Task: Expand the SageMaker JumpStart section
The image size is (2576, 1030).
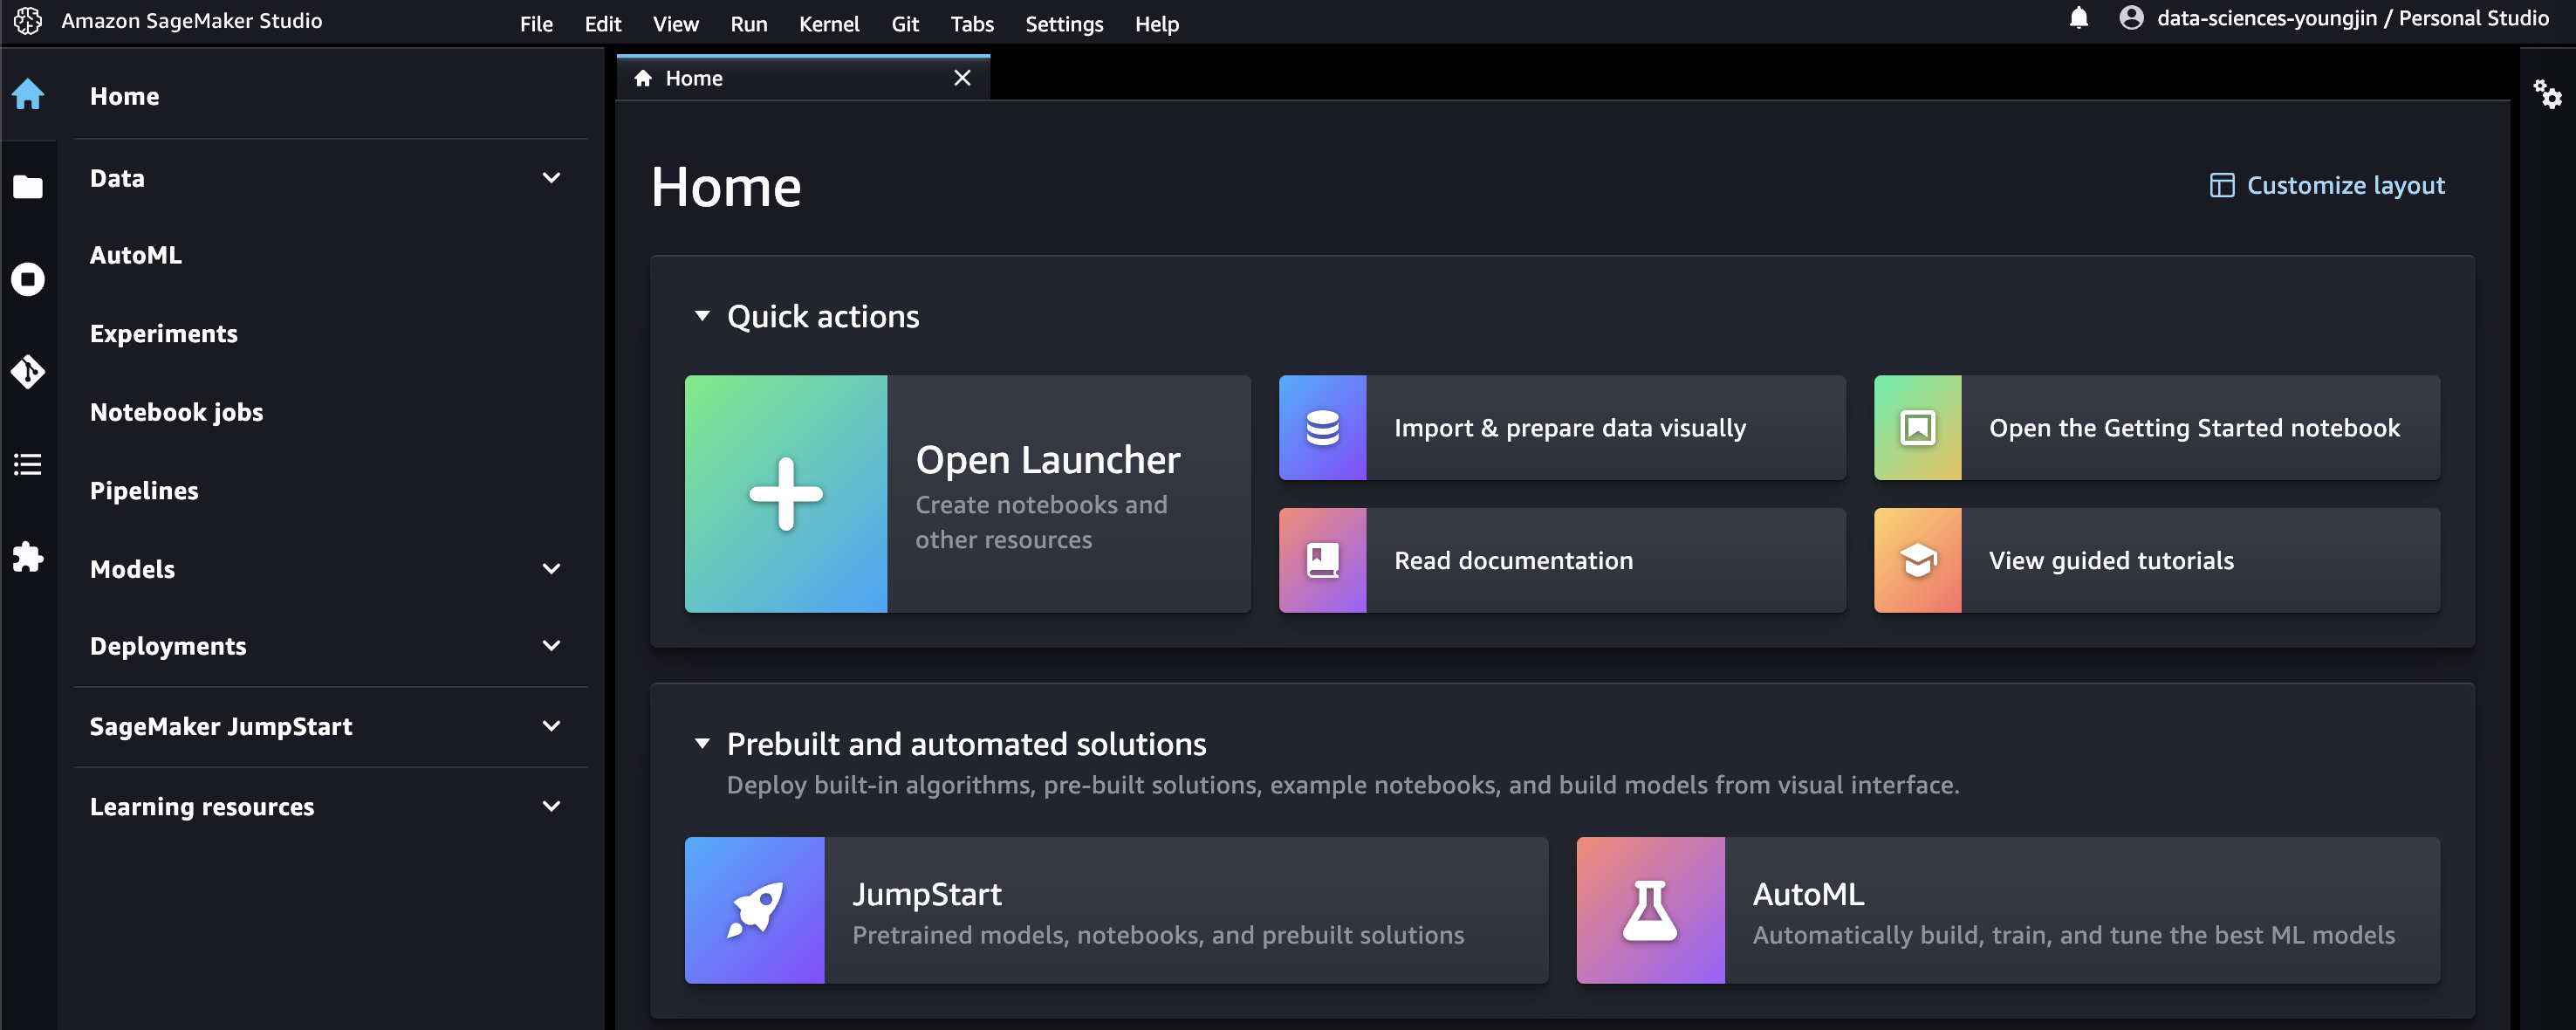Action: [x=551, y=726]
